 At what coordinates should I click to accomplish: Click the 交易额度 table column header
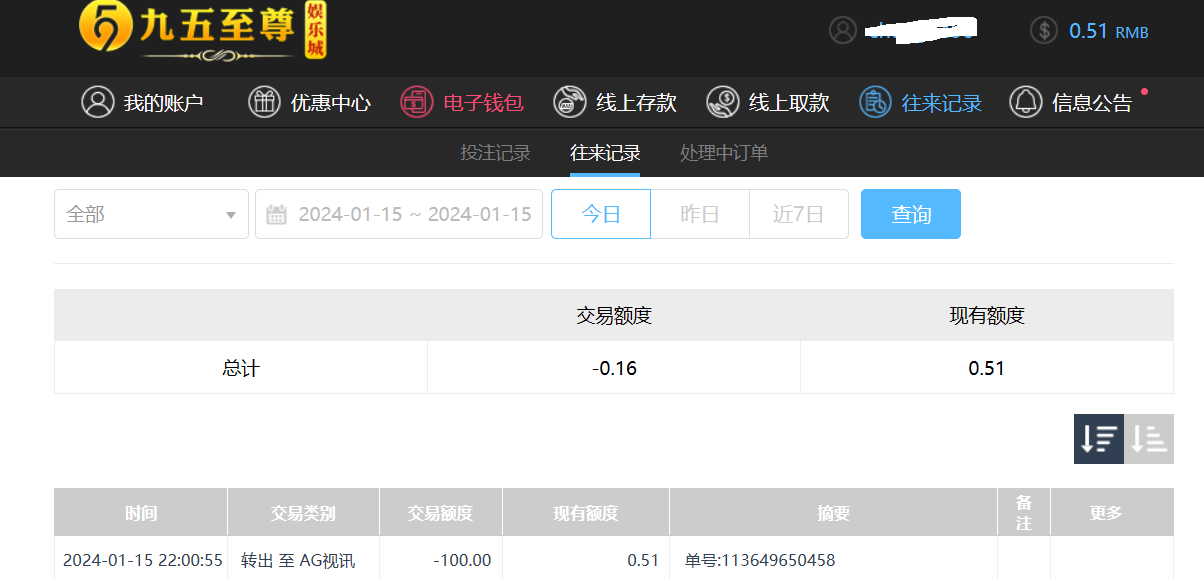441,513
